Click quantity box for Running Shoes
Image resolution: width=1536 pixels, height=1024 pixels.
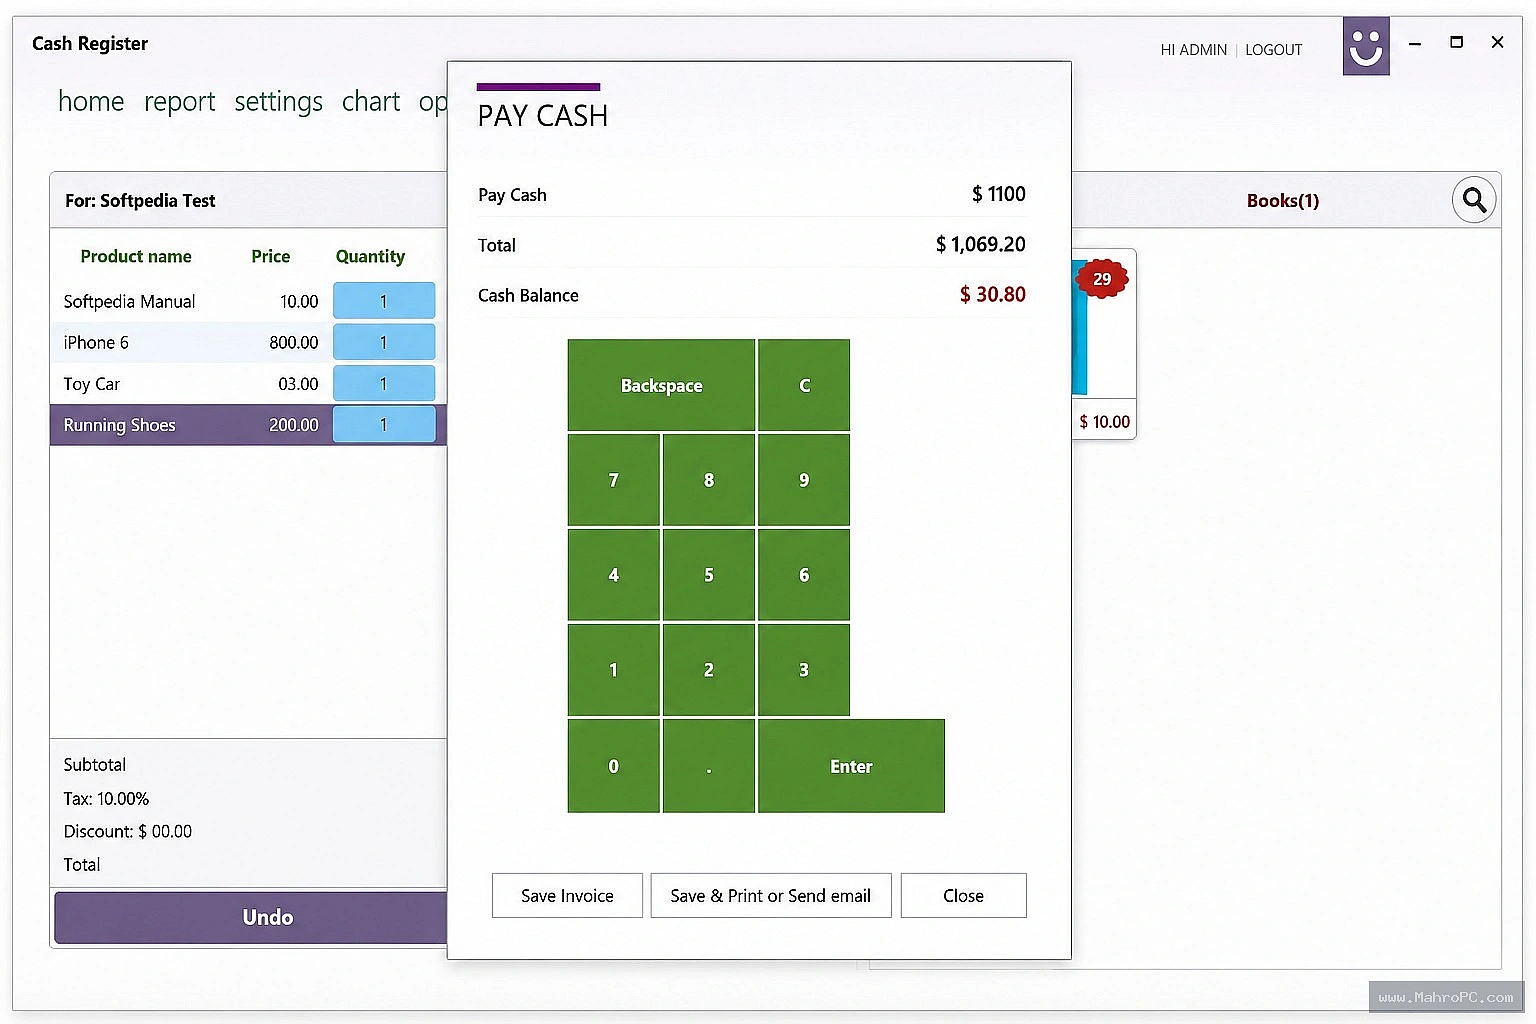point(384,425)
